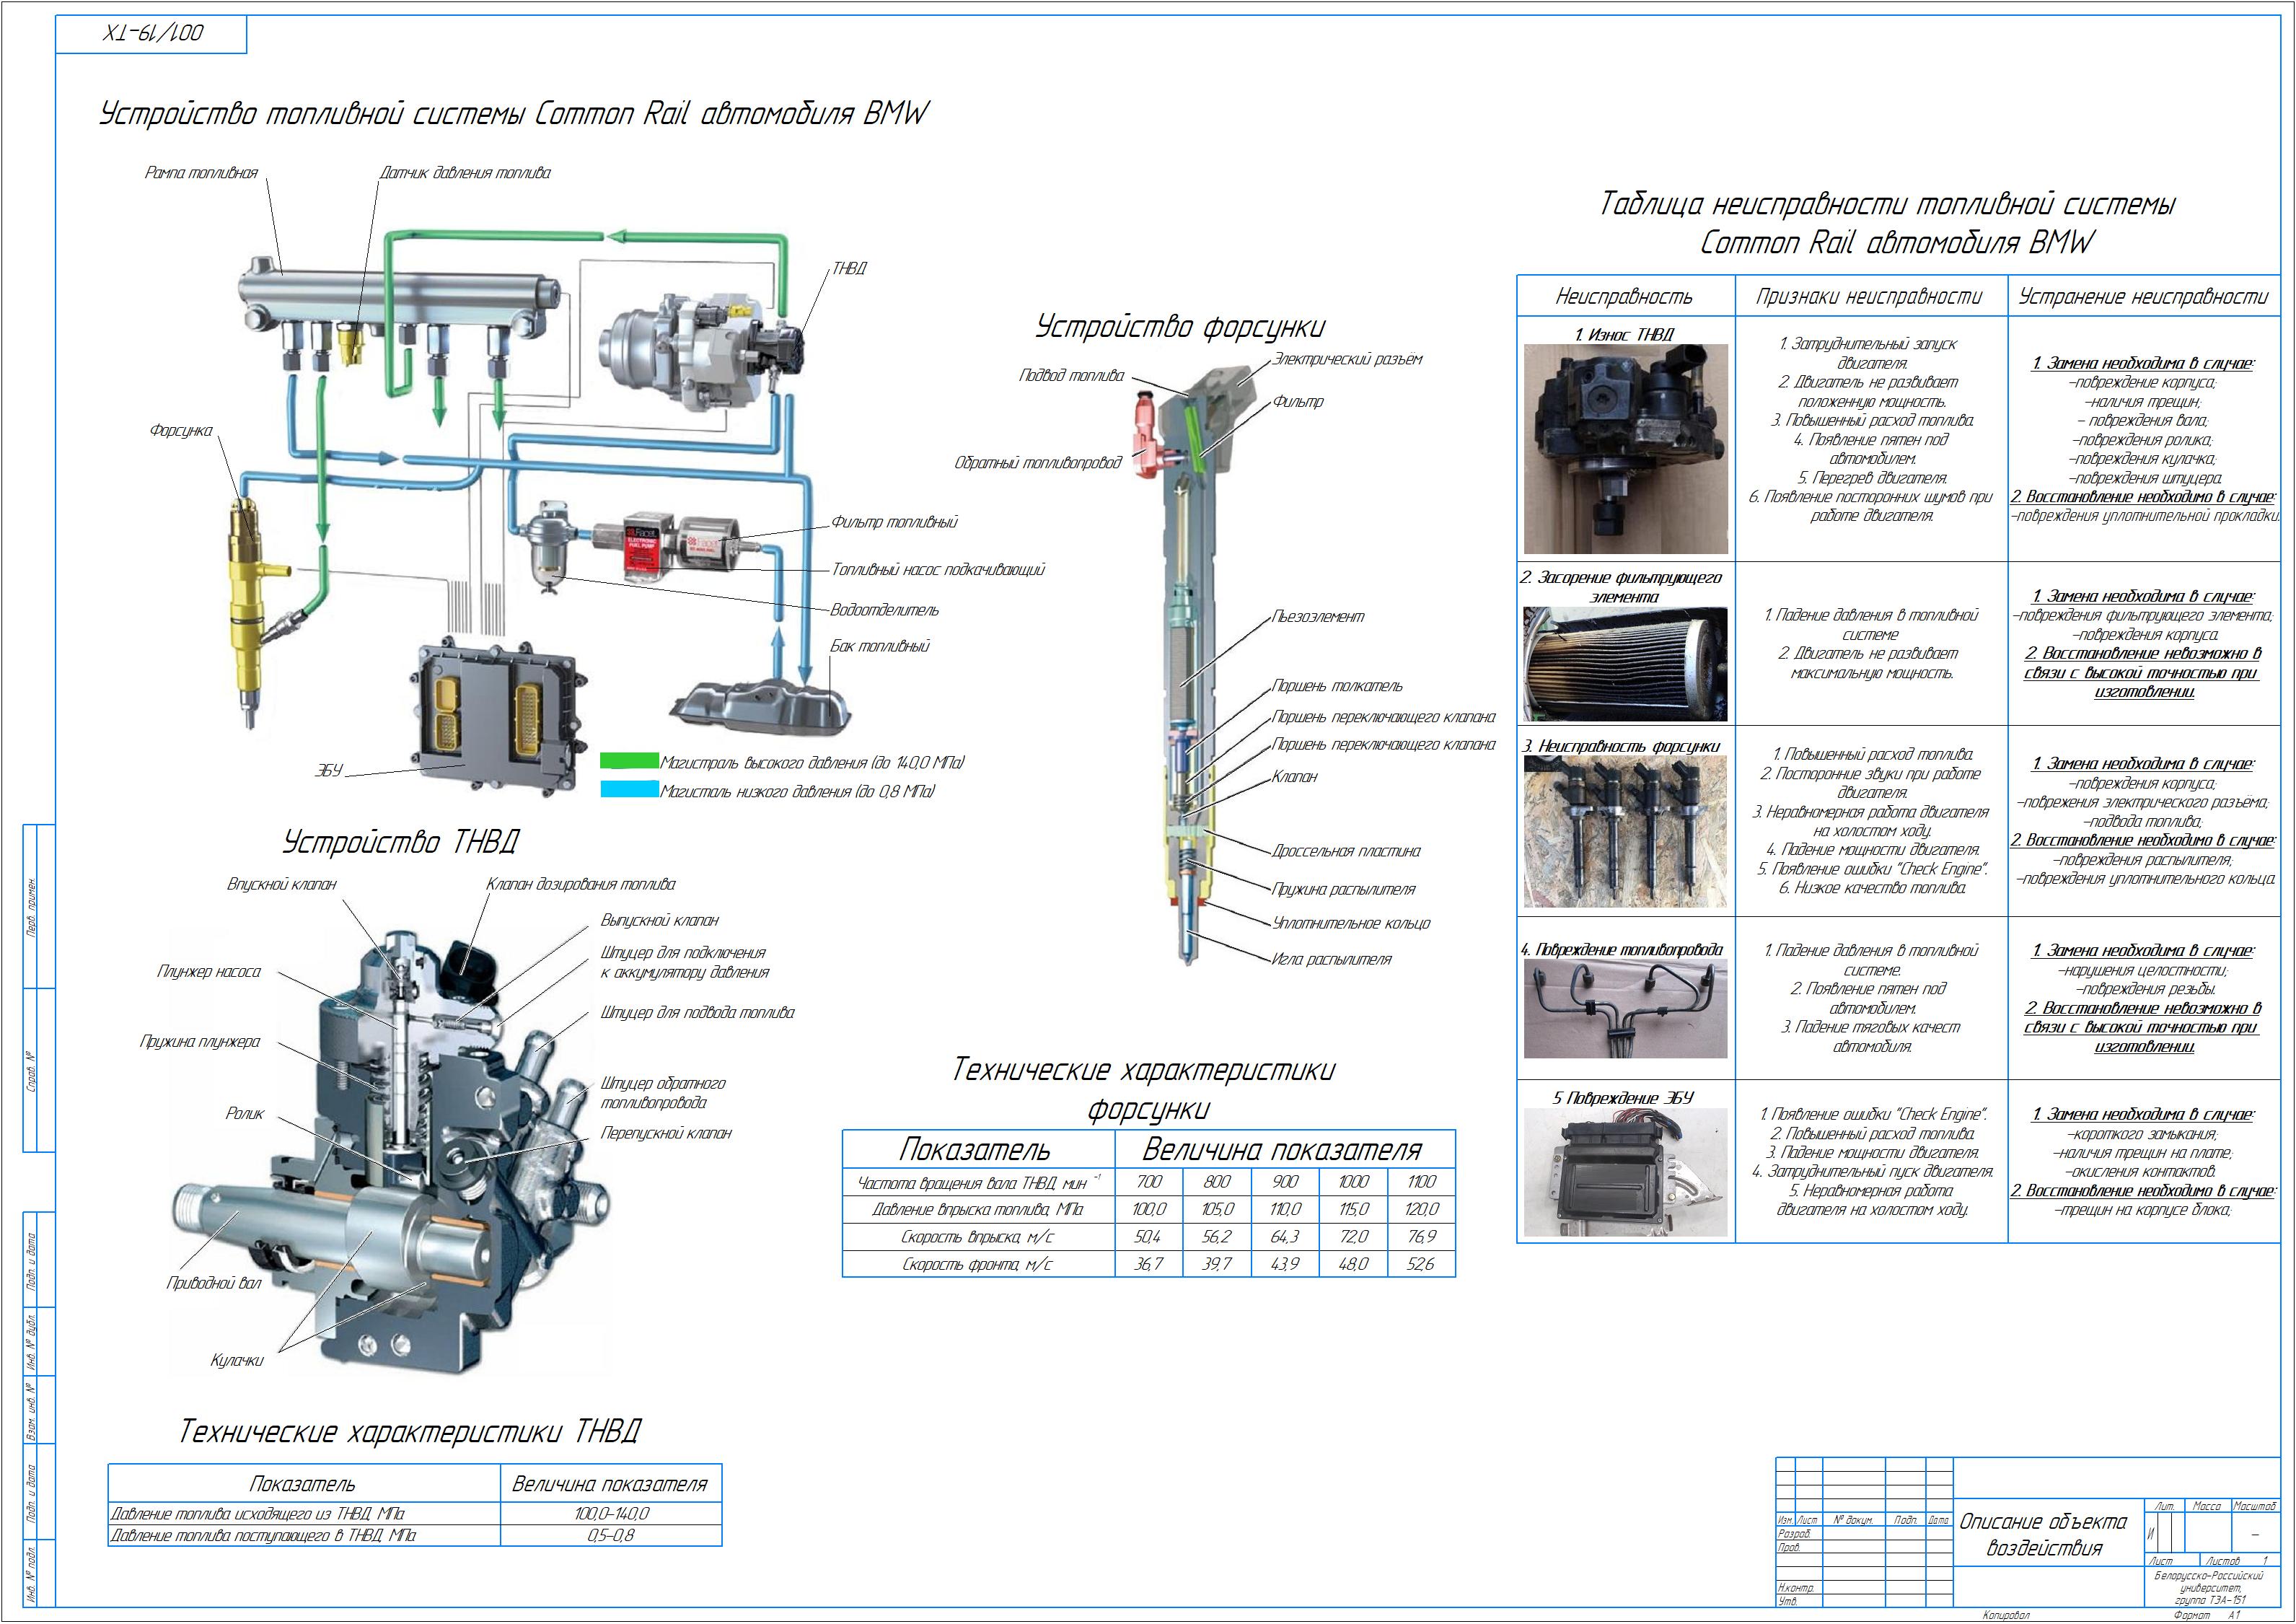2296x1624 pixels.
Task: Click the 'Штуцер для подвода топлива' label
Action: click(x=698, y=1012)
